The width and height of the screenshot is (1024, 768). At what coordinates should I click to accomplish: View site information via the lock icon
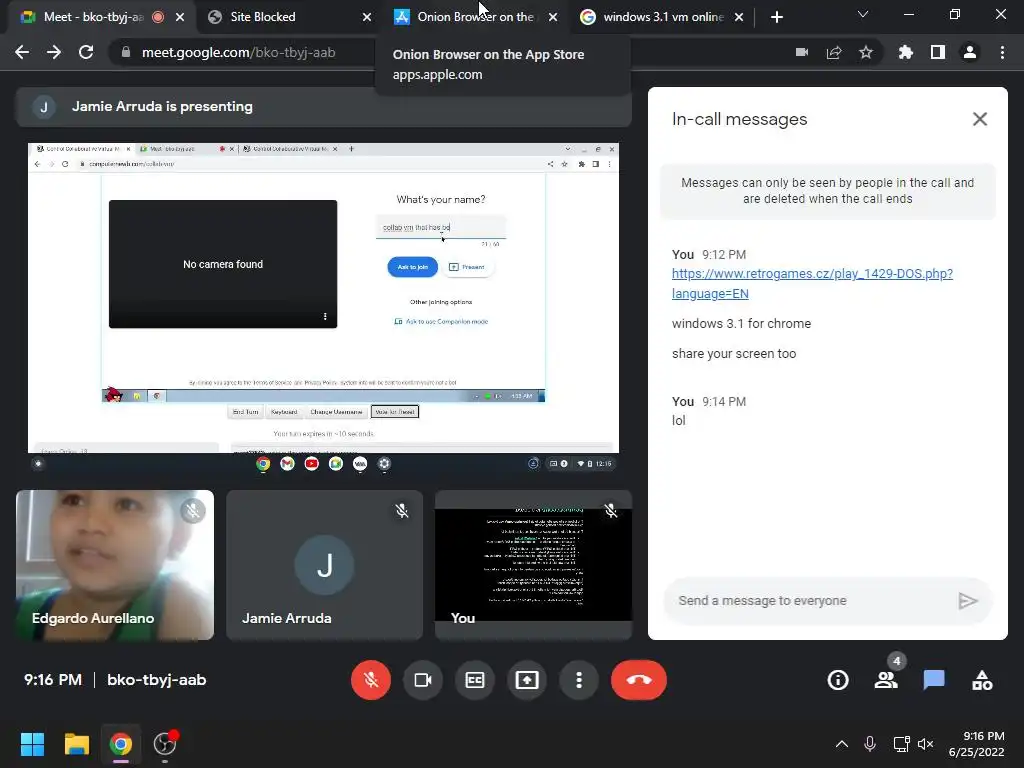tap(126, 52)
